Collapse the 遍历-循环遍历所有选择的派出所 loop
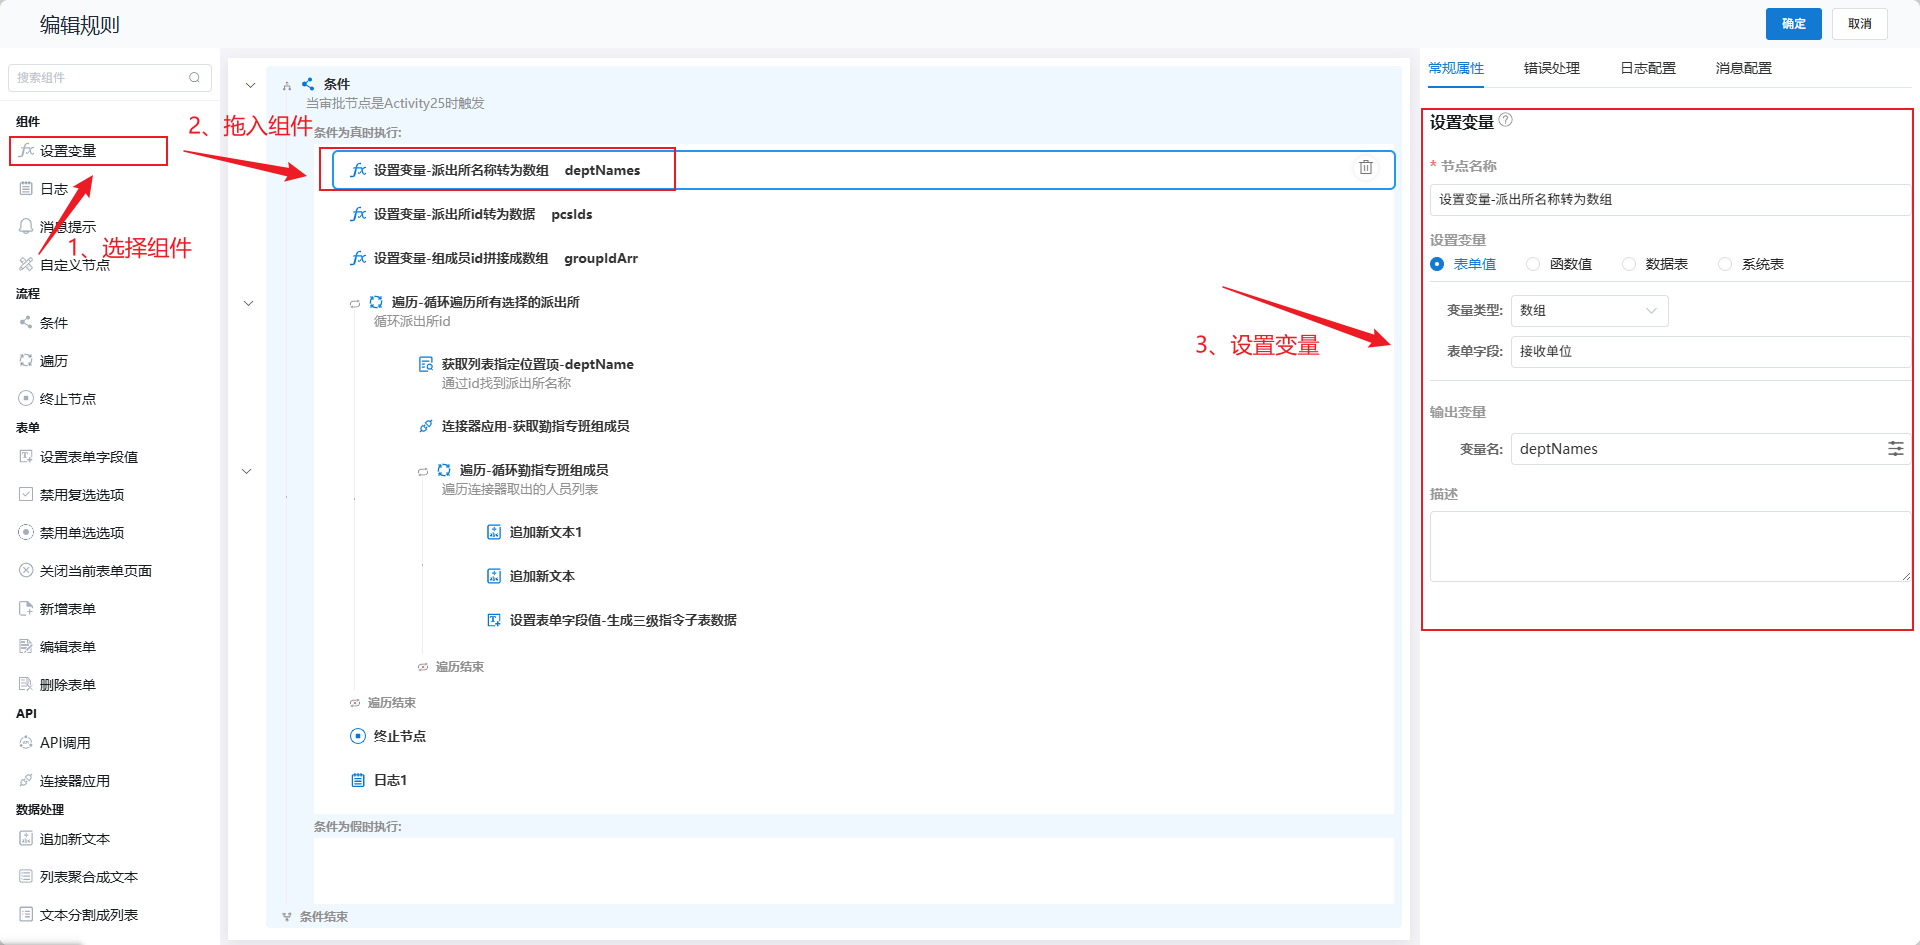This screenshot has height=945, width=1920. point(249,303)
